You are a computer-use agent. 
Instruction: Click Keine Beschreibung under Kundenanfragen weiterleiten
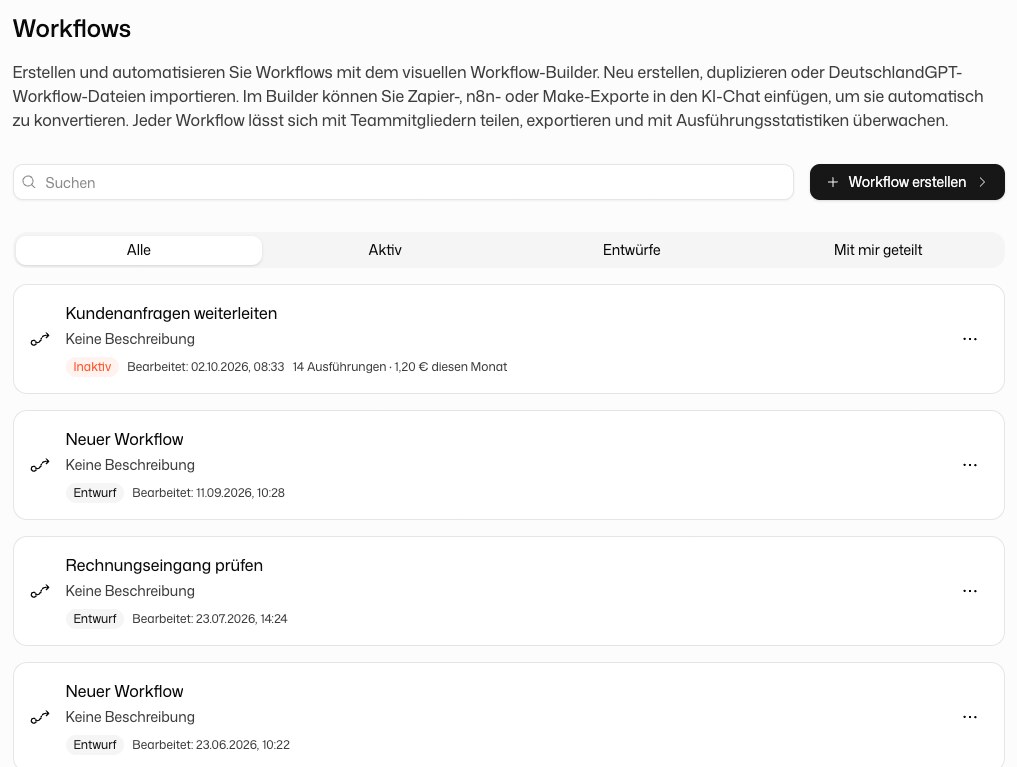tap(130, 339)
